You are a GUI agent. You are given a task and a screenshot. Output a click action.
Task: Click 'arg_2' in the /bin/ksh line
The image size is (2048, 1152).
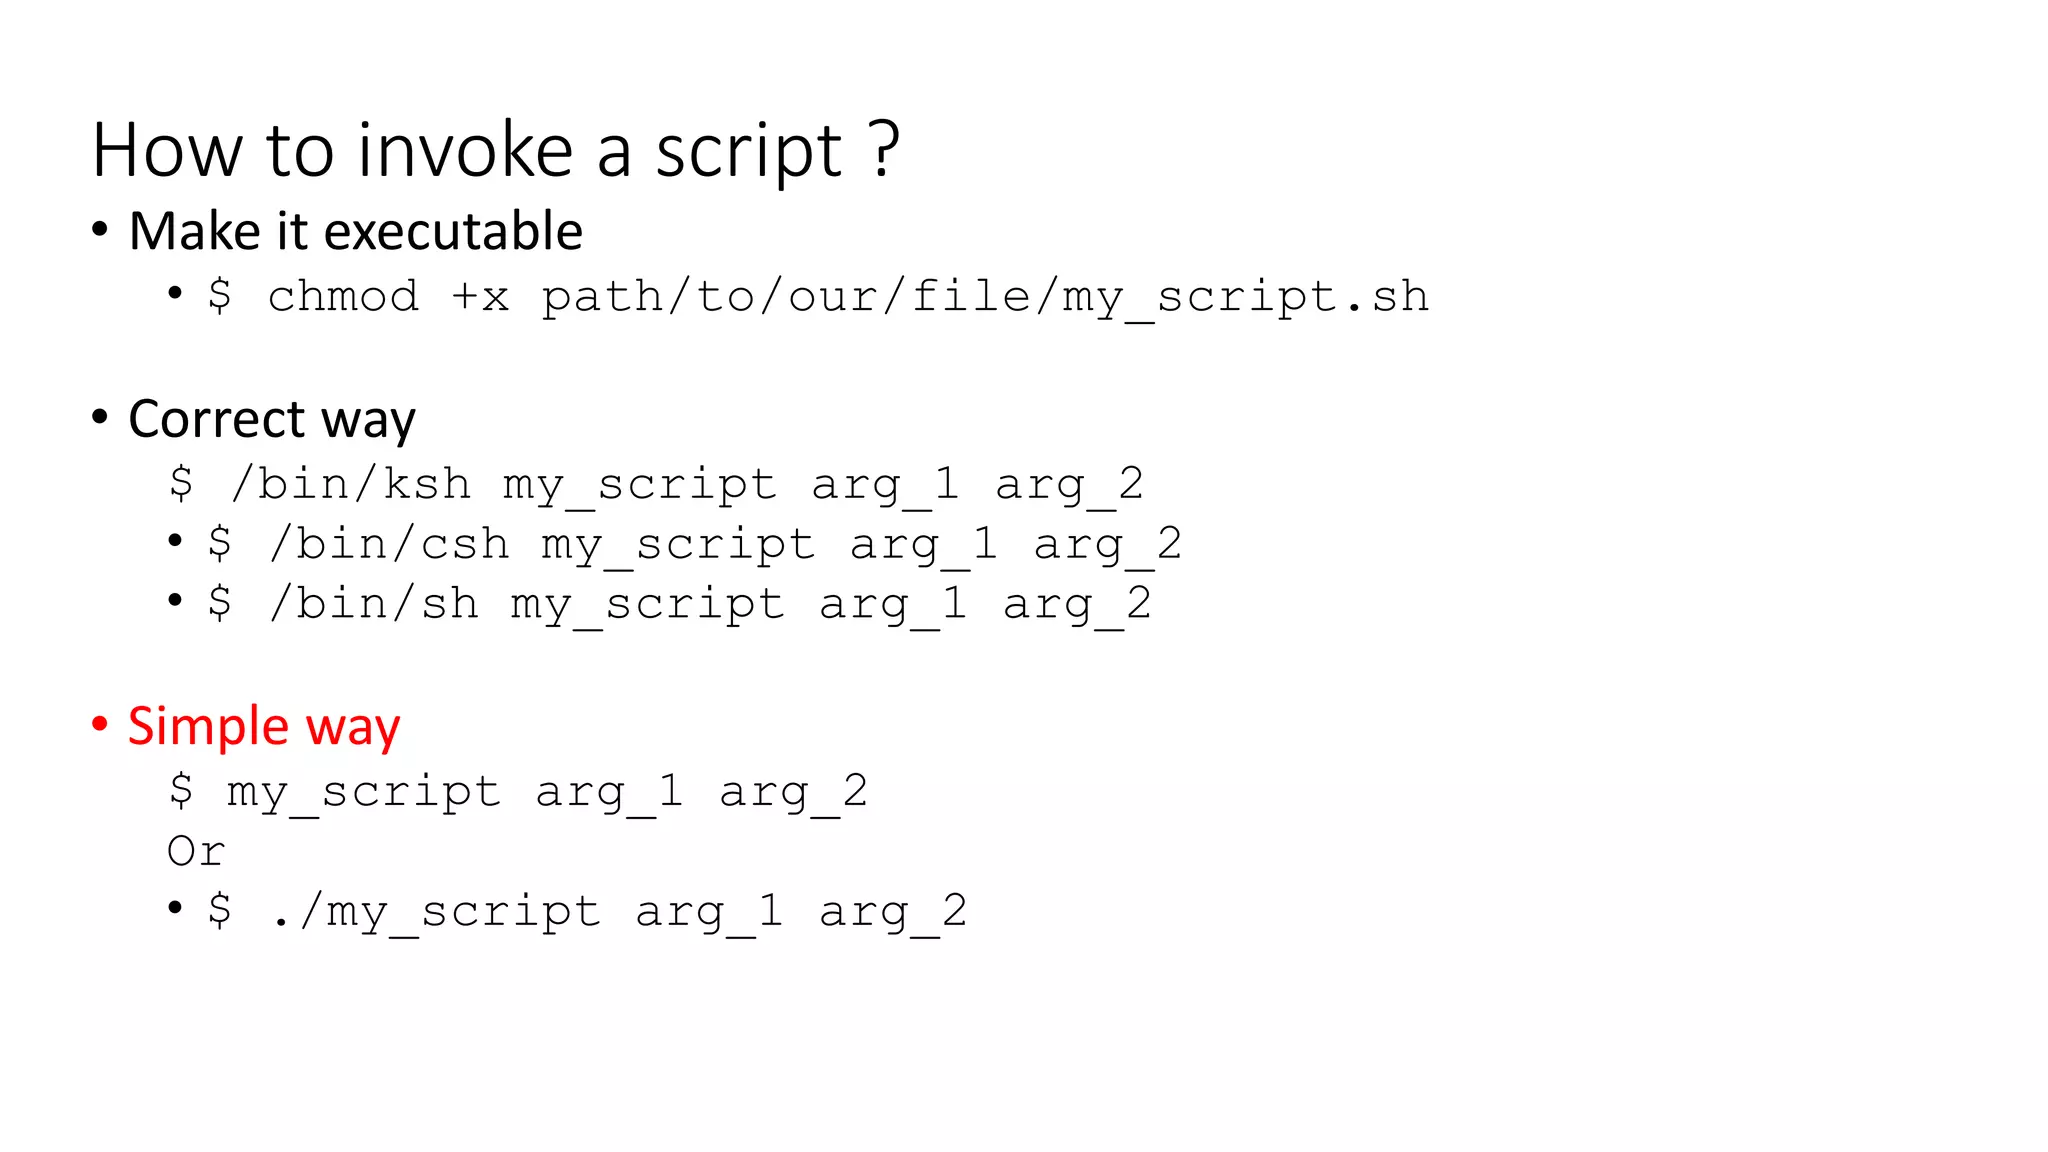pos(1069,486)
